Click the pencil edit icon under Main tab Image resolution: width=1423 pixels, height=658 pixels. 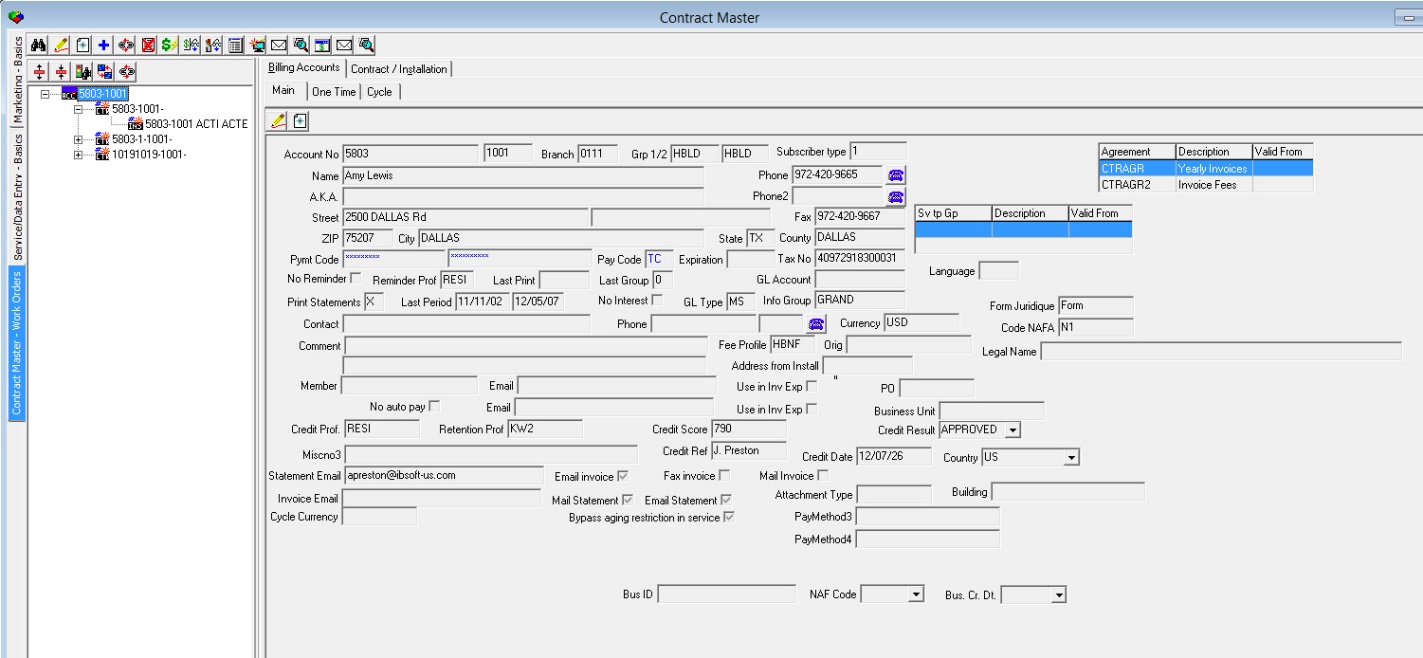(x=279, y=120)
